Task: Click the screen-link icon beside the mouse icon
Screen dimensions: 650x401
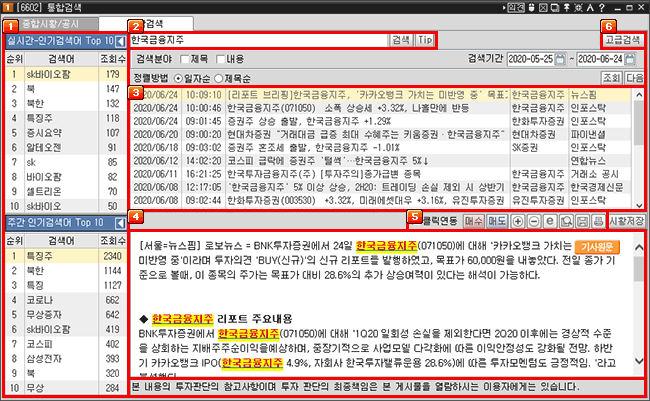Action: (x=516, y=7)
